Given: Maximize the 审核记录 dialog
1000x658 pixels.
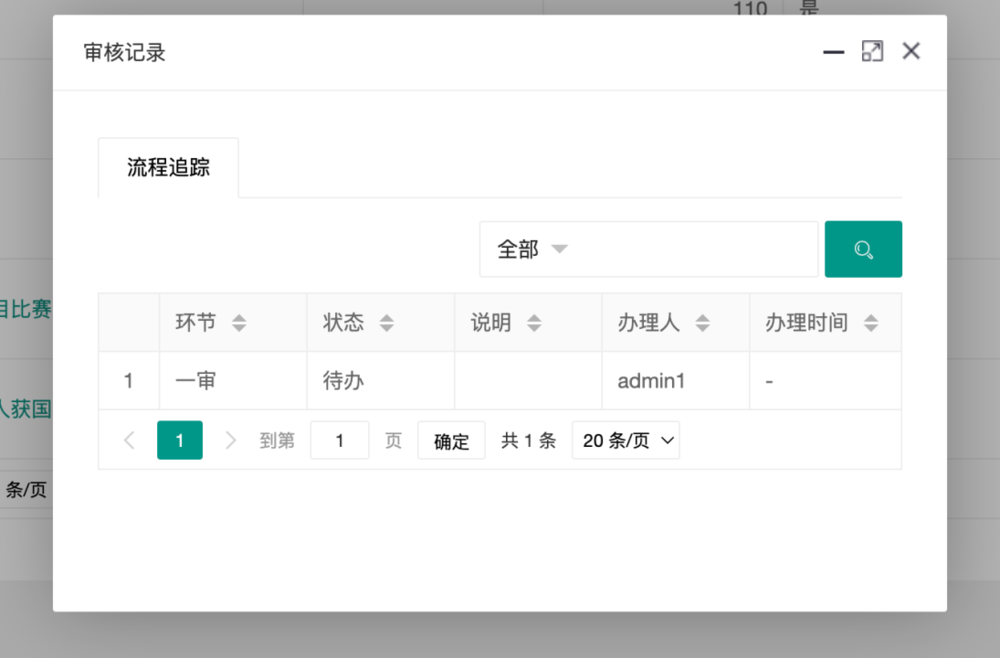Looking at the screenshot, I should click(872, 51).
